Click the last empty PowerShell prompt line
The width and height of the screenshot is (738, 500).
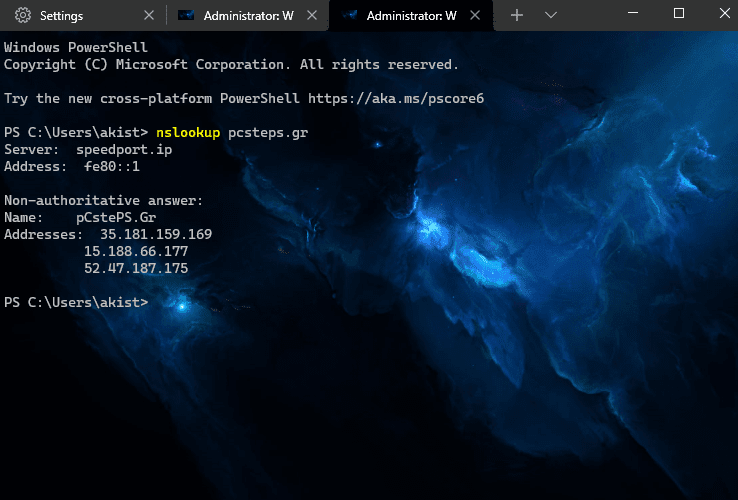(76, 302)
